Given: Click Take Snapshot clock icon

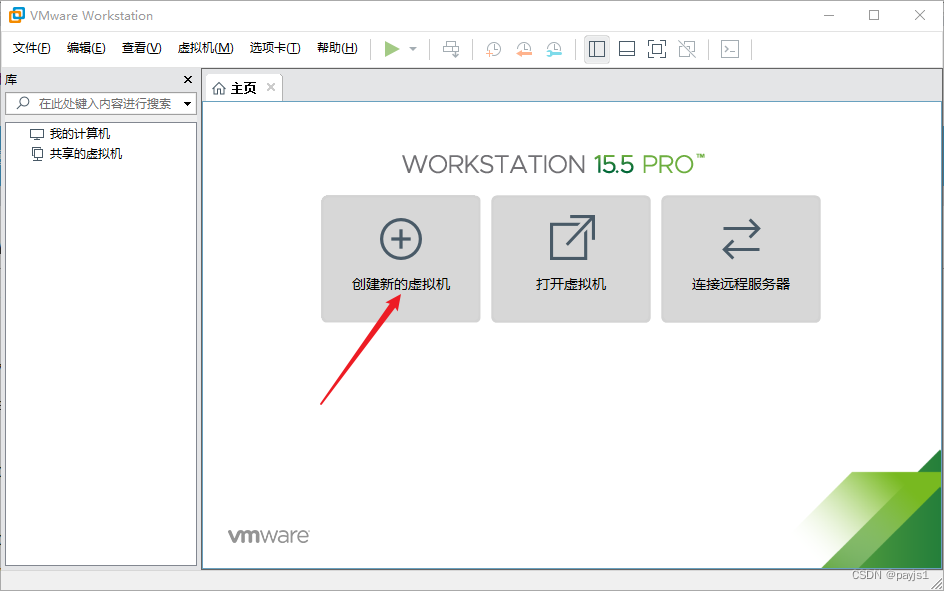Looking at the screenshot, I should coord(494,49).
